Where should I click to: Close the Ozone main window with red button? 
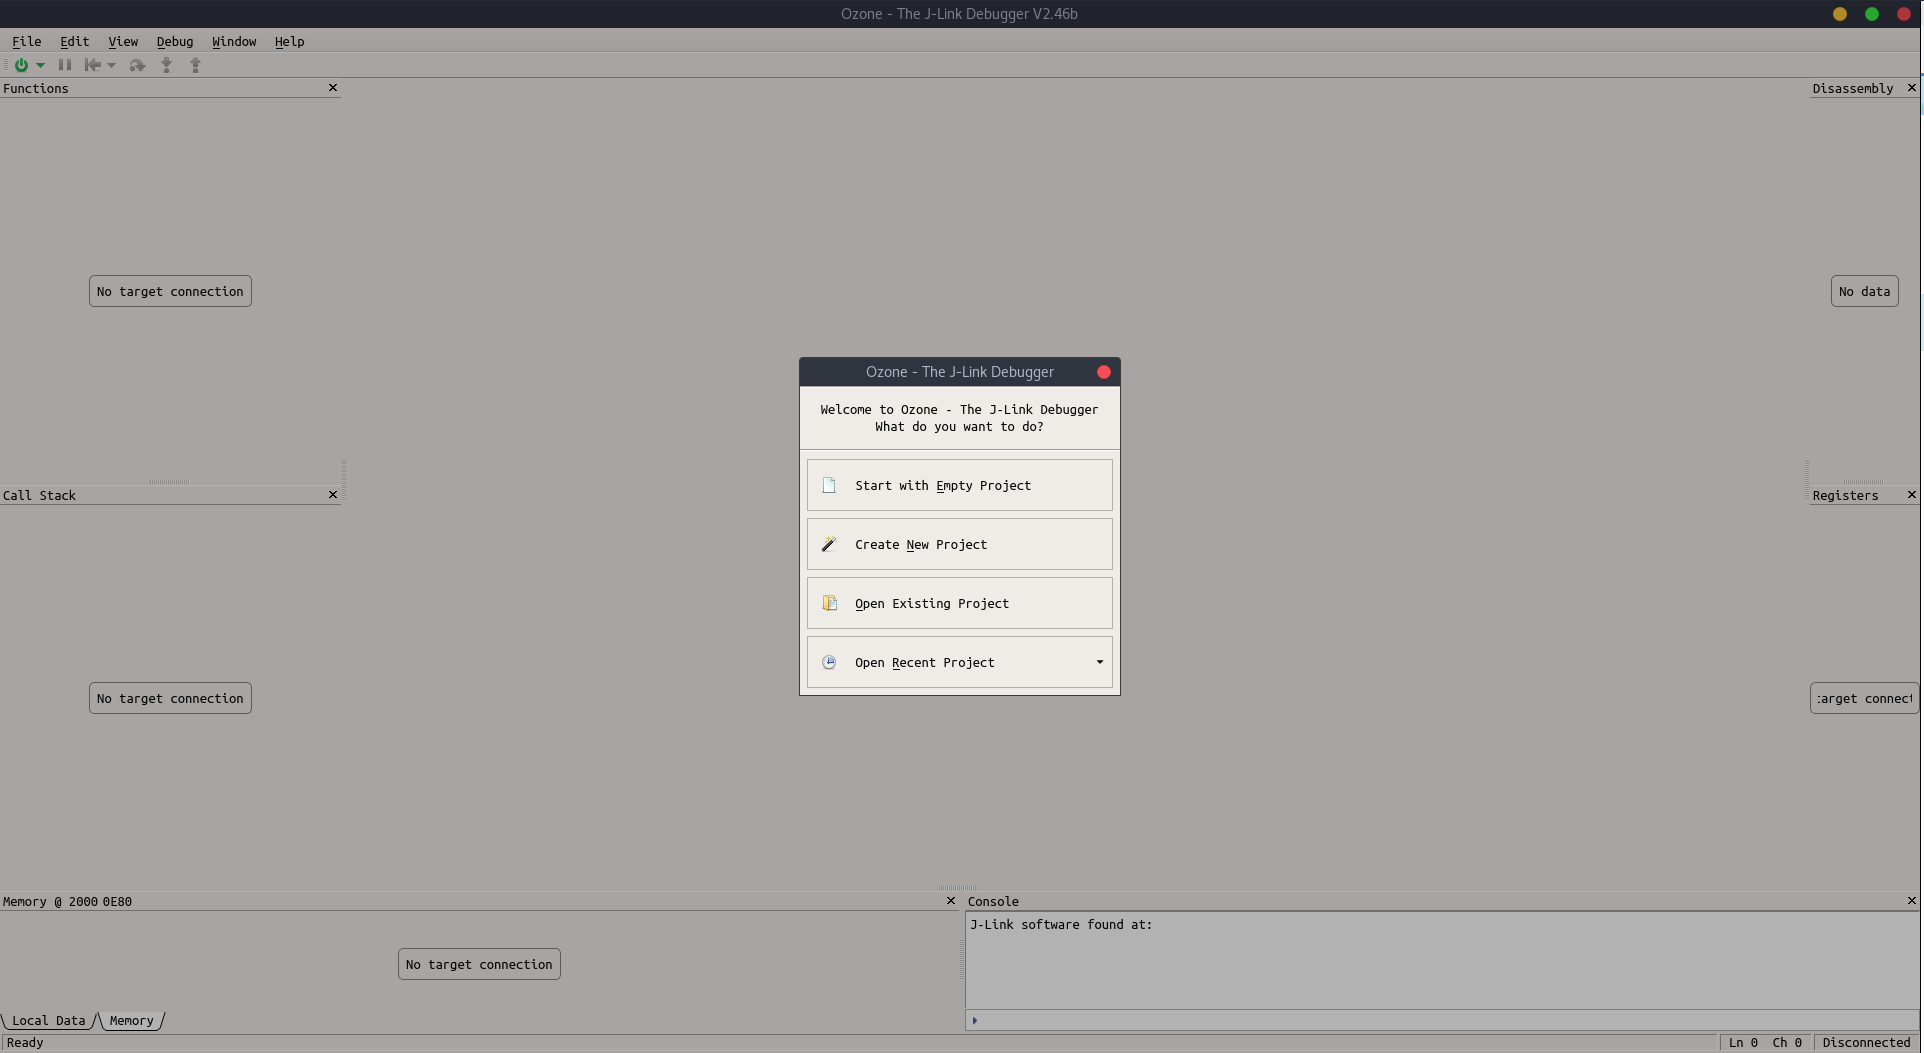[x=1904, y=14]
